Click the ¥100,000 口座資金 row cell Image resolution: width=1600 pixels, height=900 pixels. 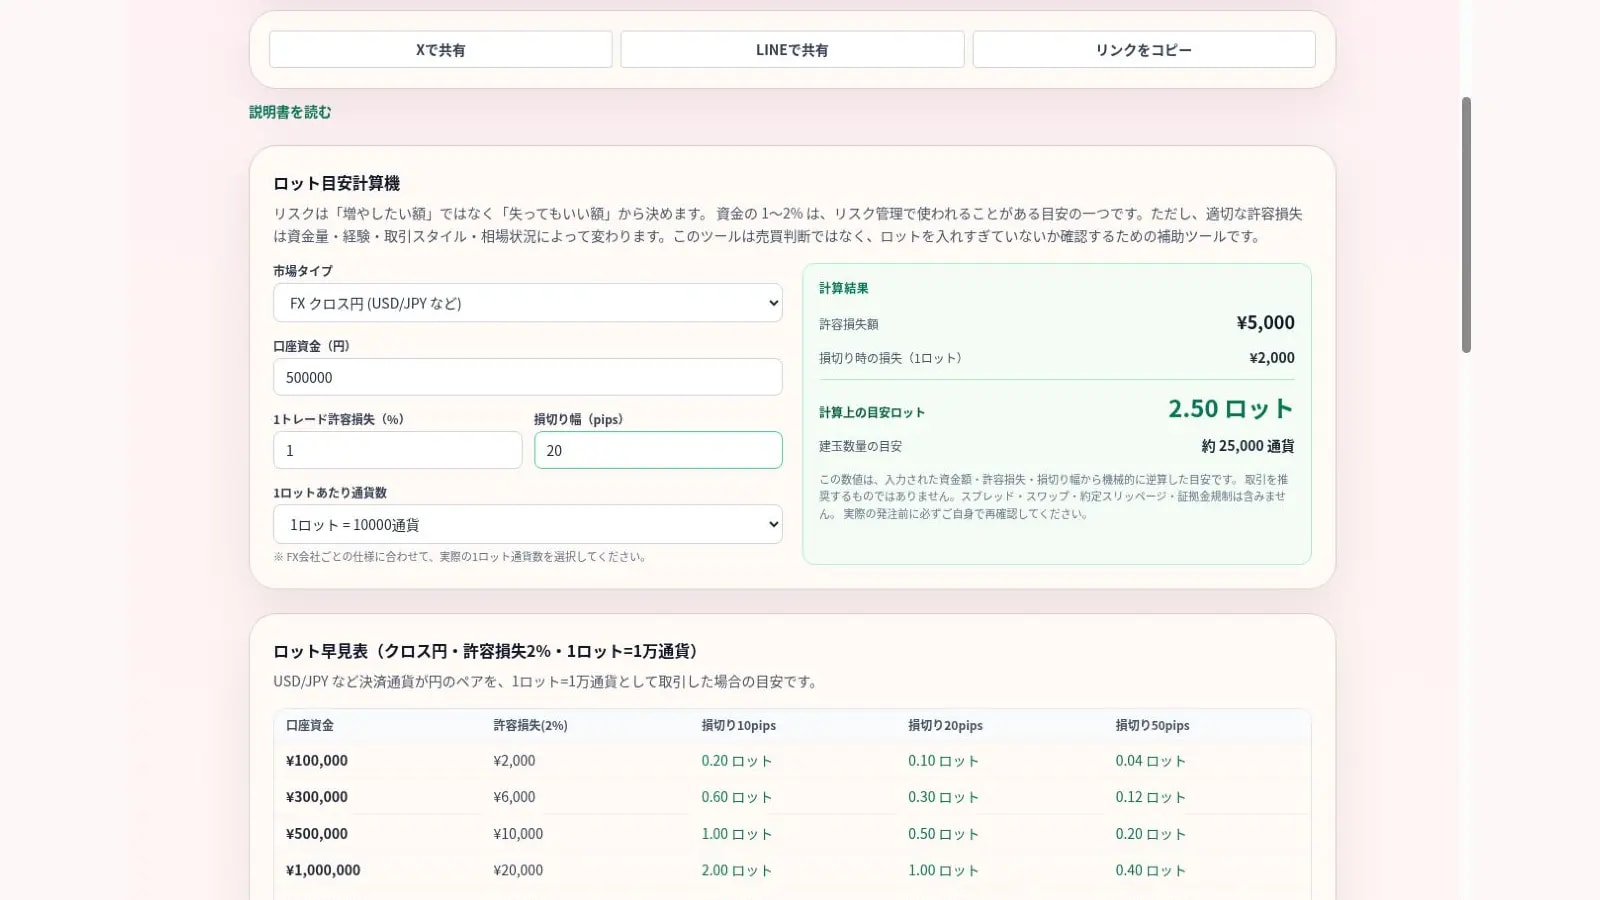(x=317, y=761)
